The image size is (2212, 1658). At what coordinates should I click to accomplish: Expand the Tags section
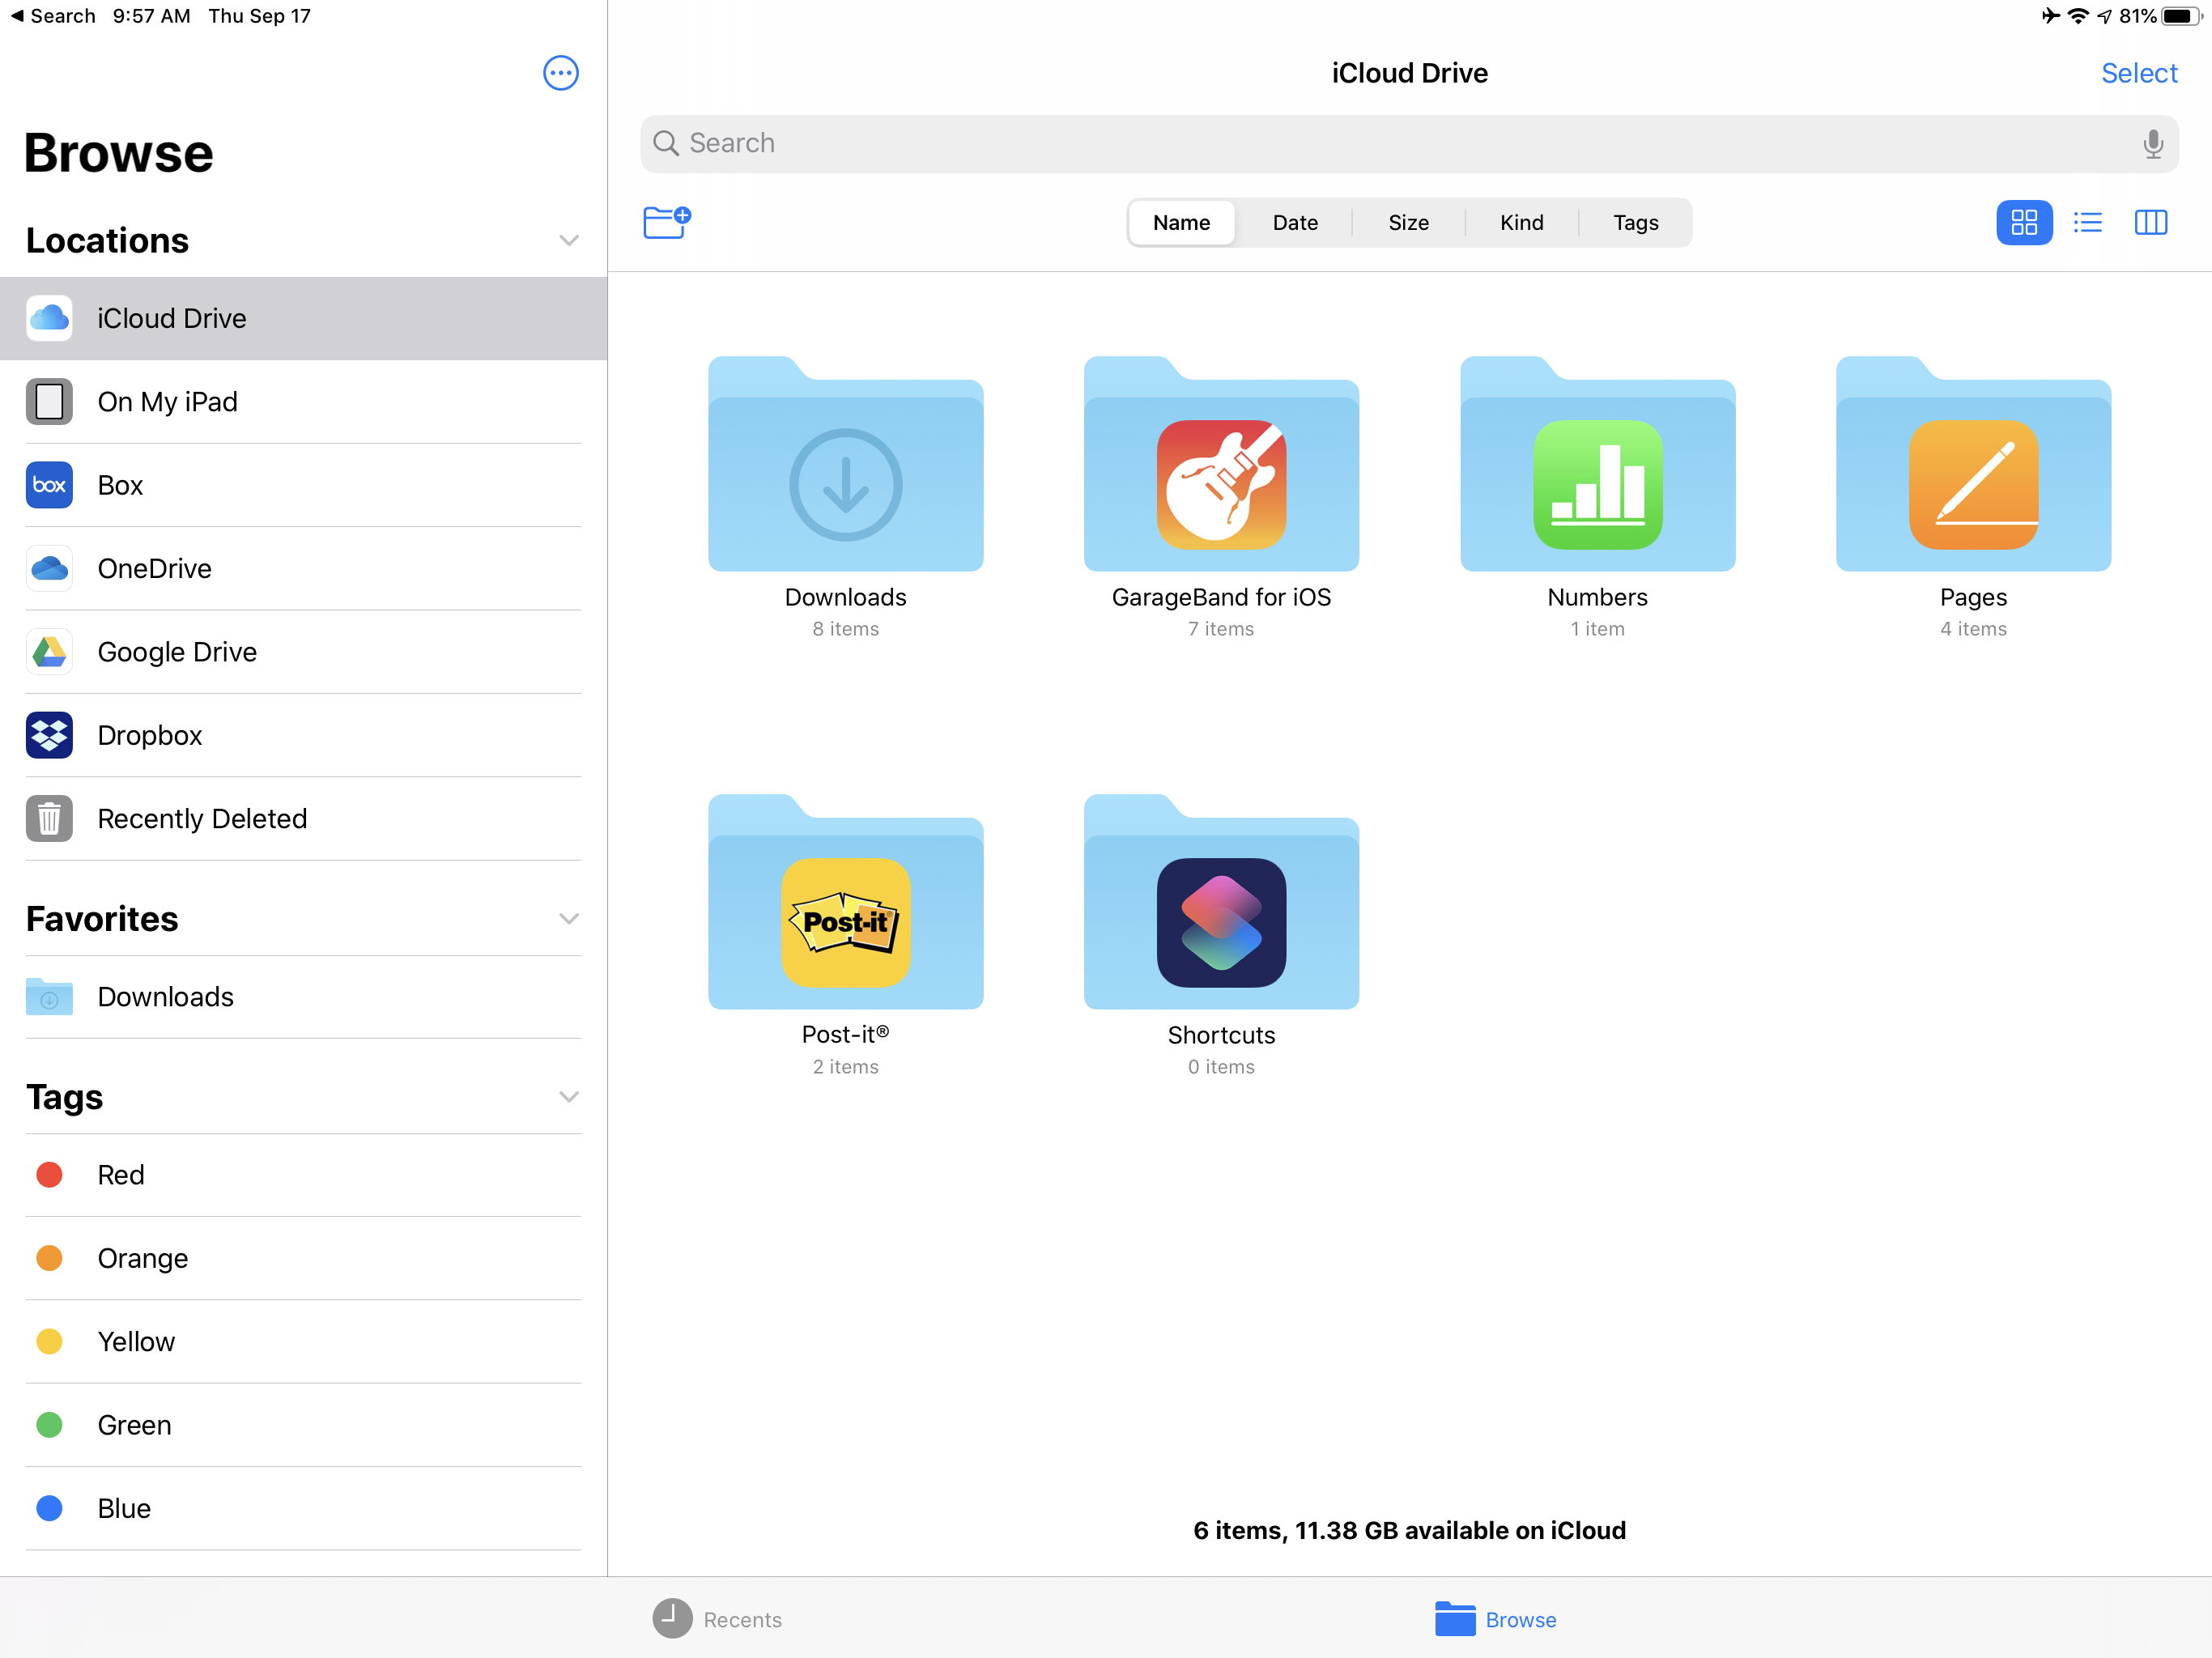(x=569, y=1099)
